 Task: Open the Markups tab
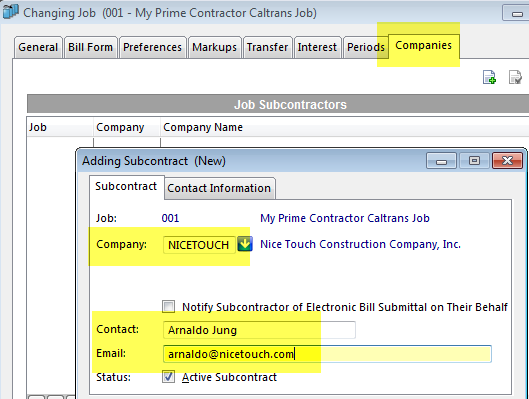(x=215, y=47)
